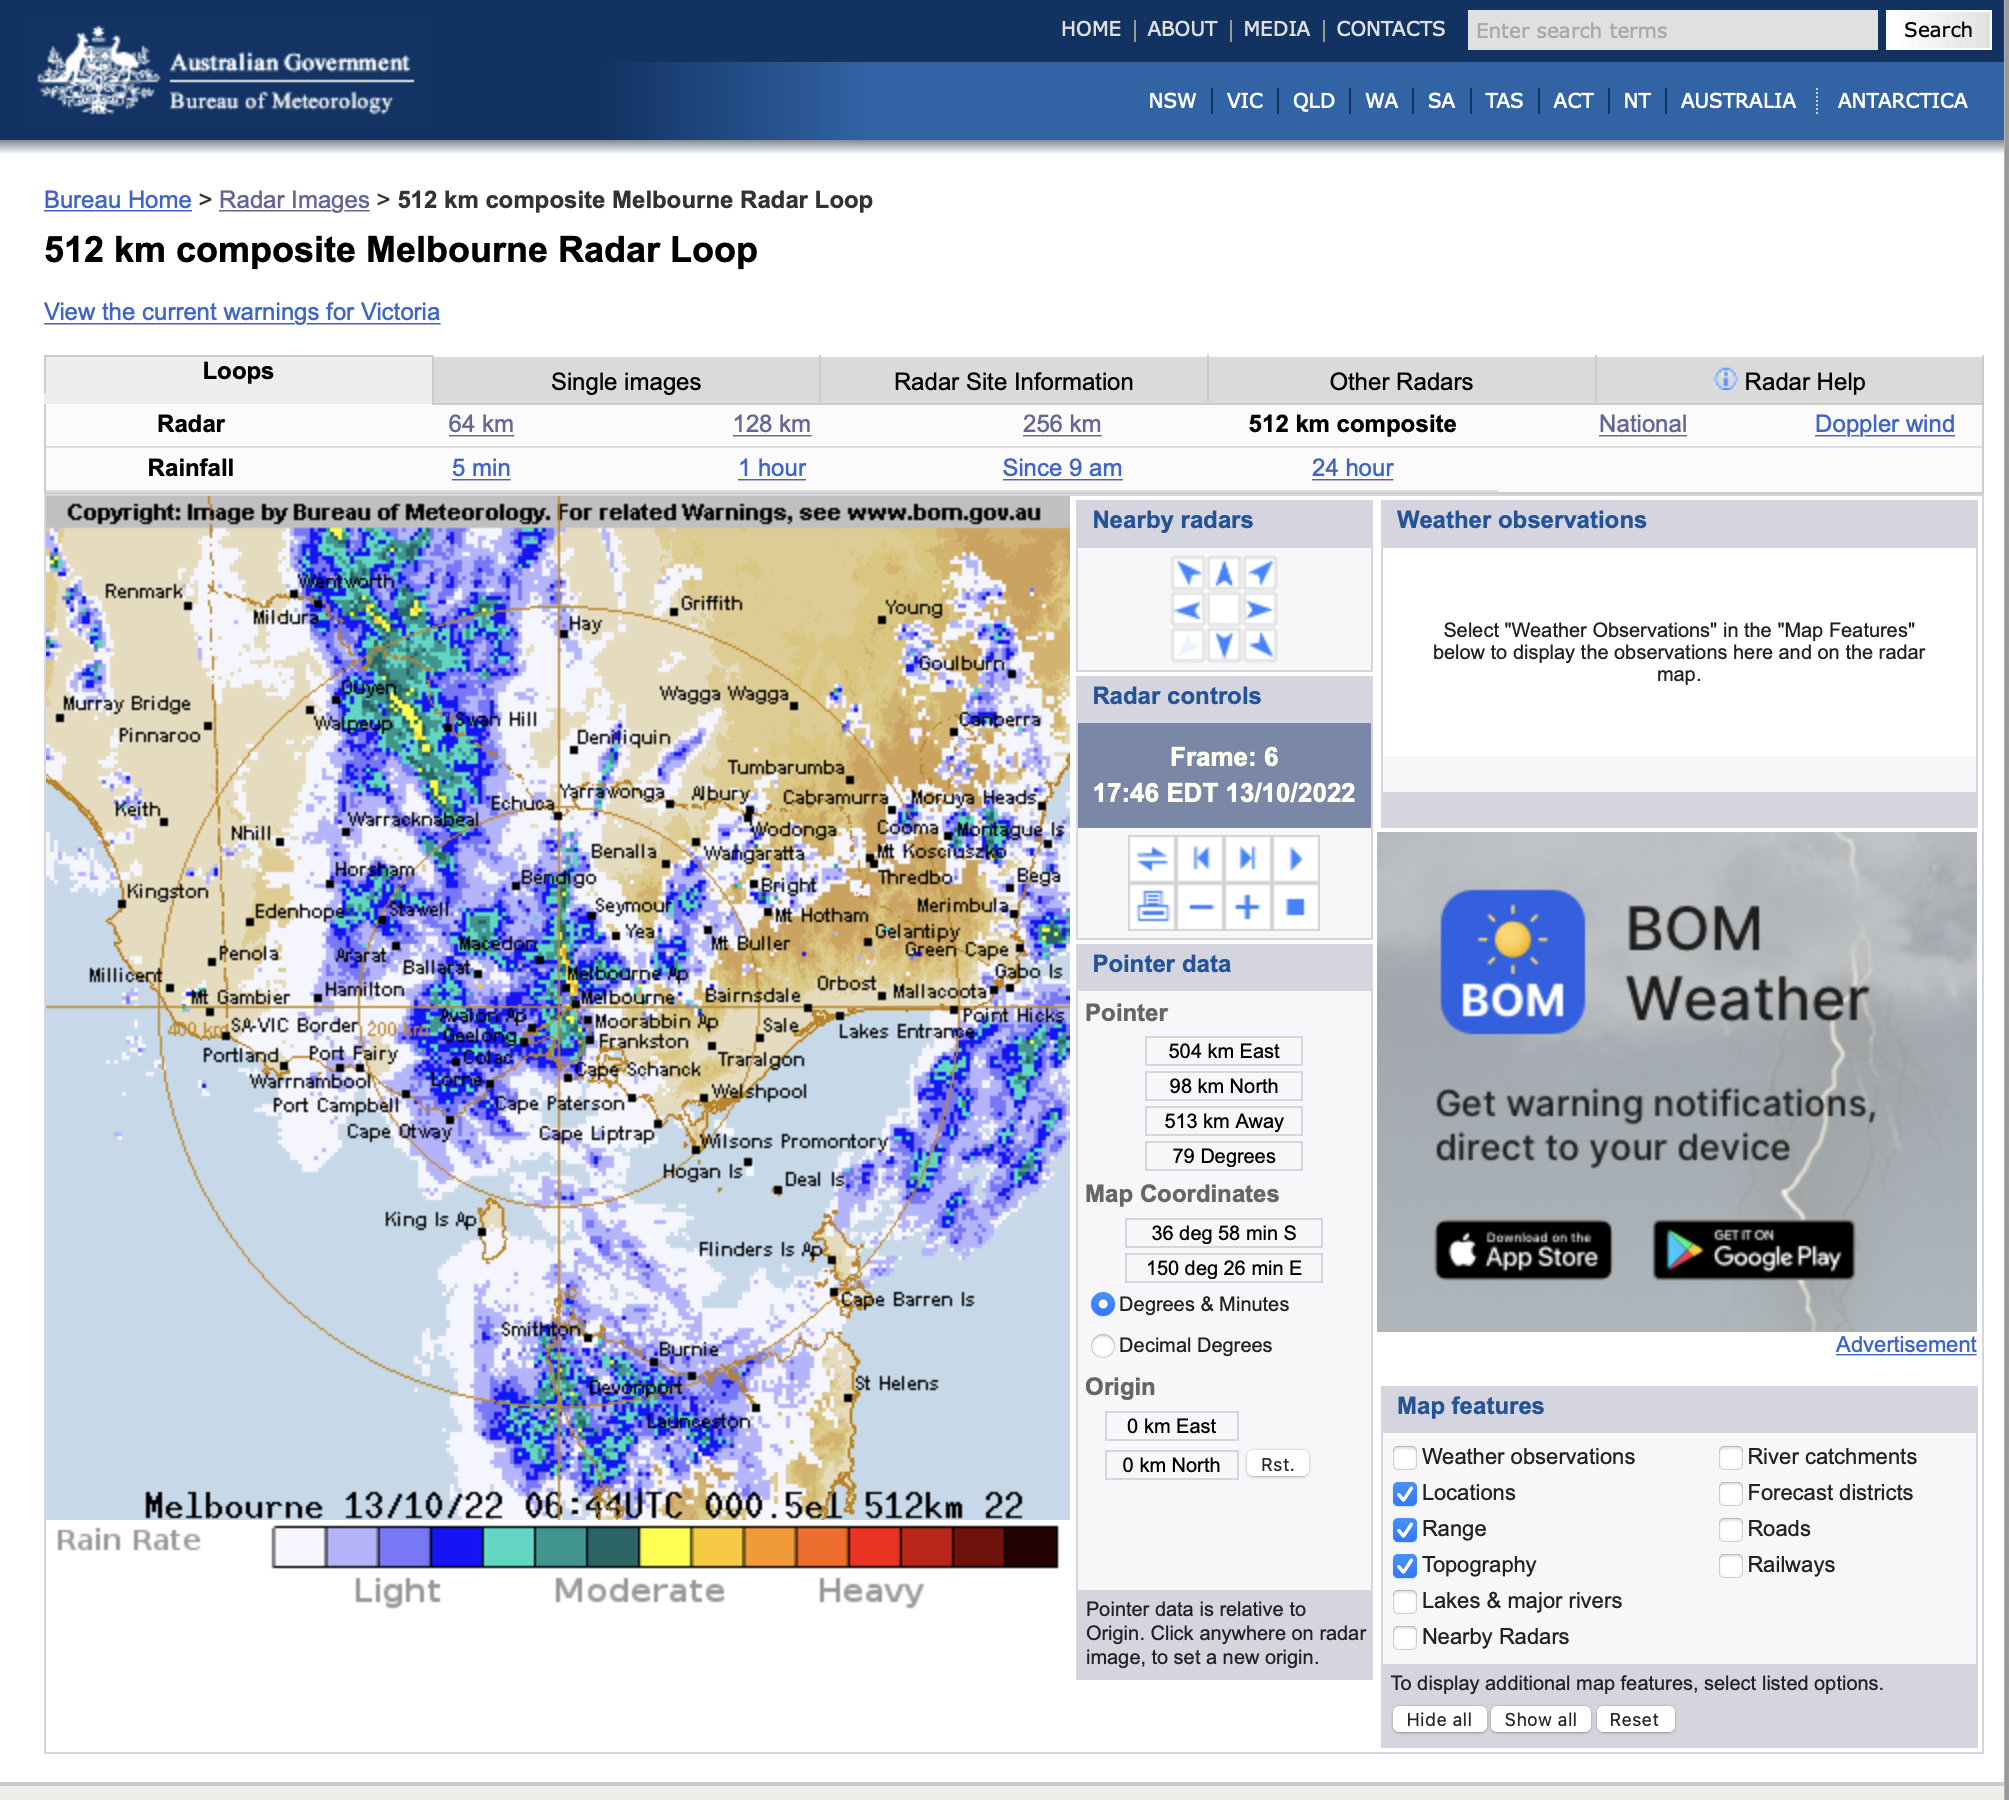This screenshot has height=1800, width=2009.
Task: Open the VIC state menu
Action: click(x=1244, y=101)
